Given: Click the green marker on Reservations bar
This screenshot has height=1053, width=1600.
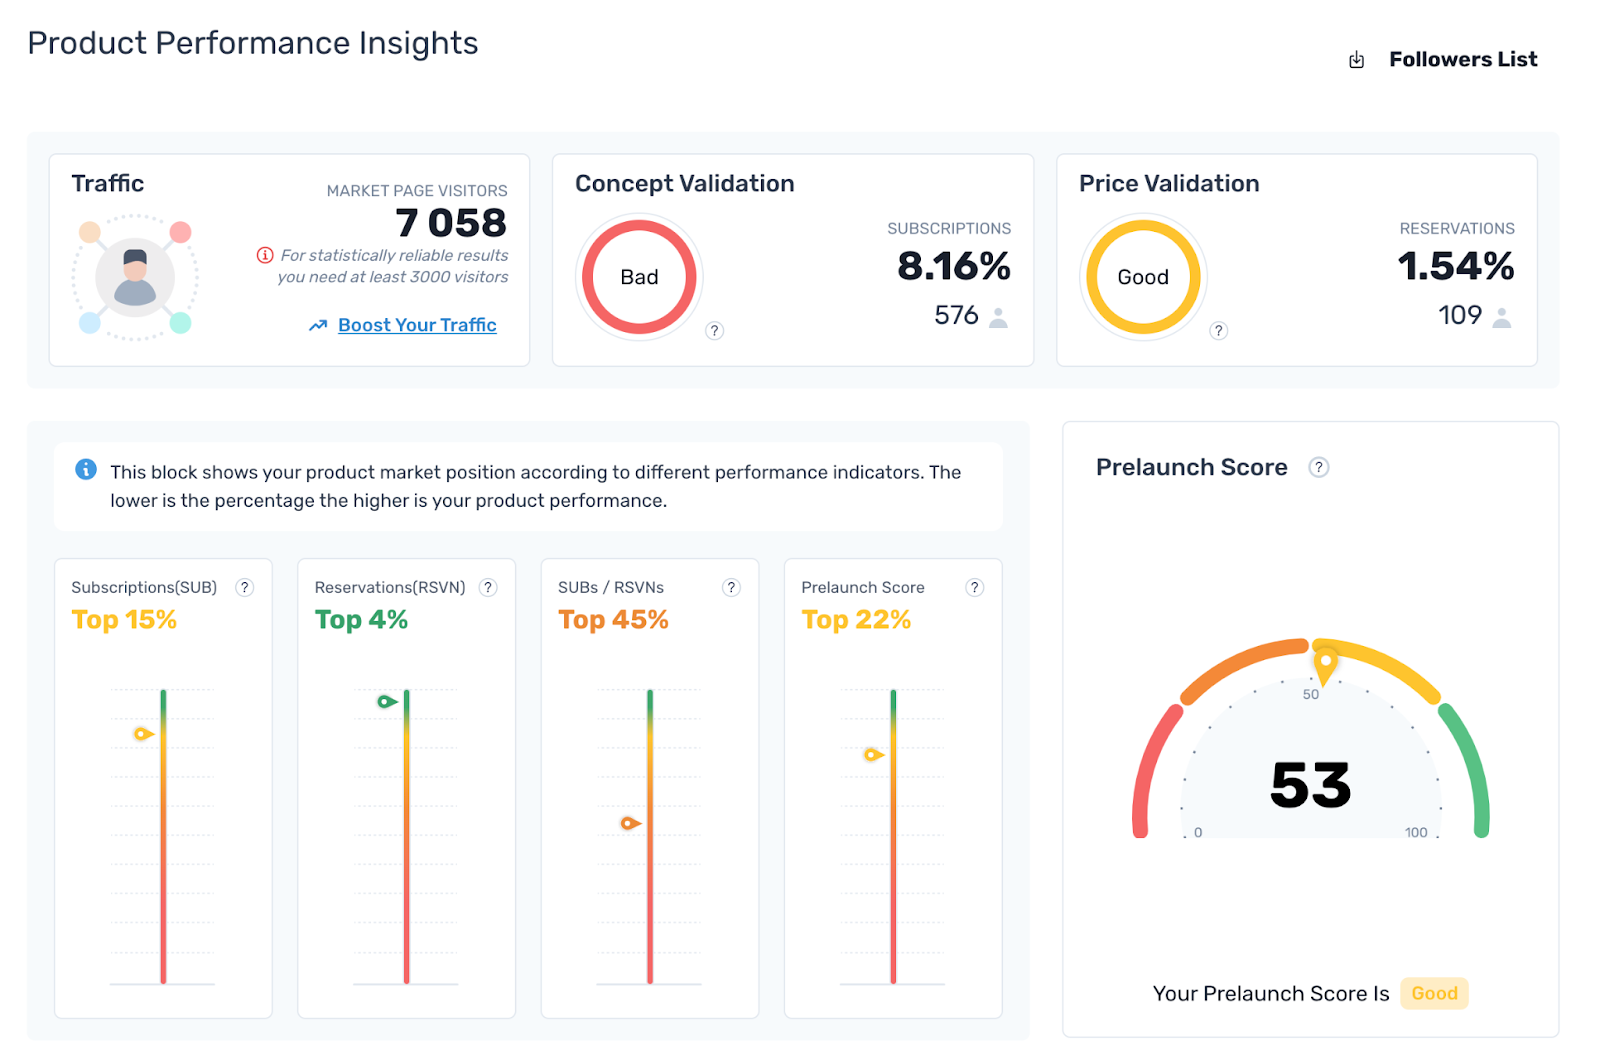Looking at the screenshot, I should tap(387, 702).
